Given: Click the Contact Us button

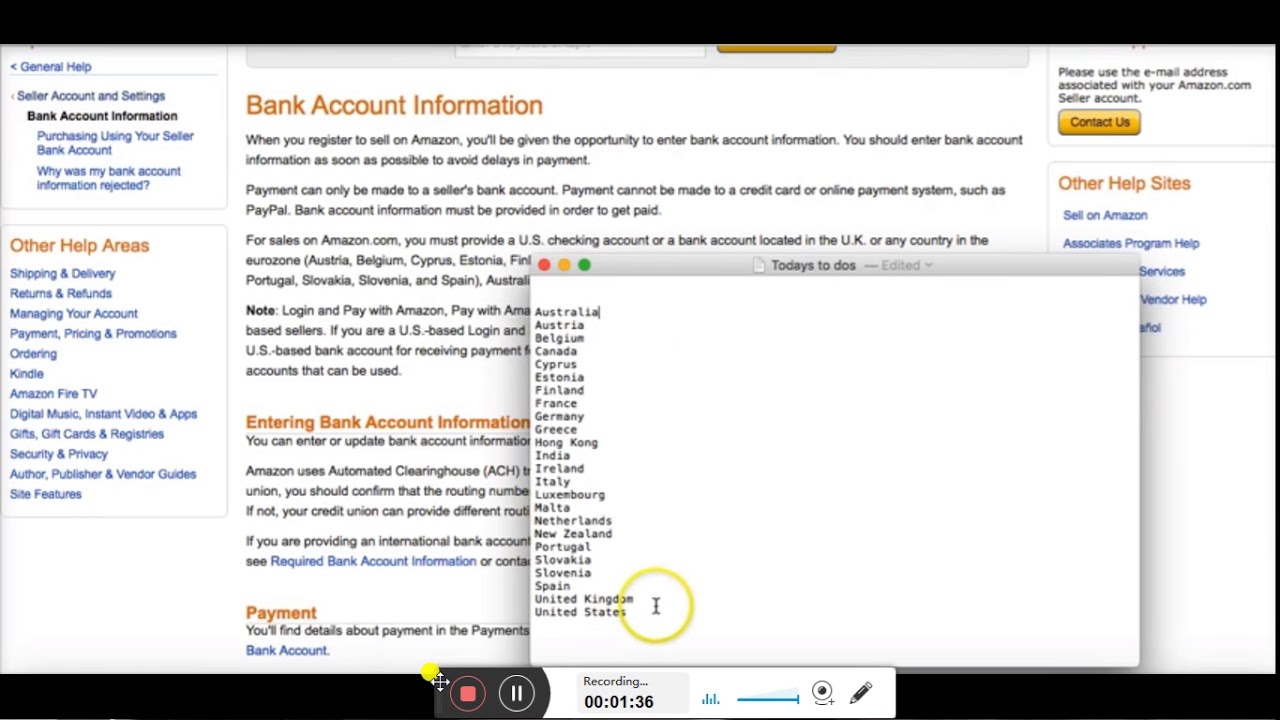Looking at the screenshot, I should pos(1099,122).
